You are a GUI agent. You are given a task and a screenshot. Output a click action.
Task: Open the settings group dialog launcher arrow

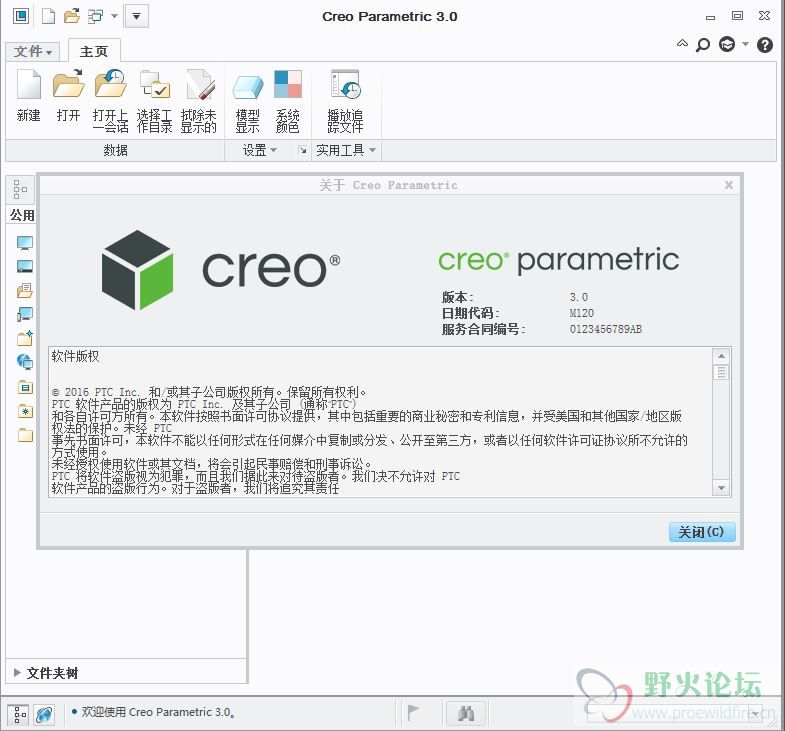tap(302, 150)
